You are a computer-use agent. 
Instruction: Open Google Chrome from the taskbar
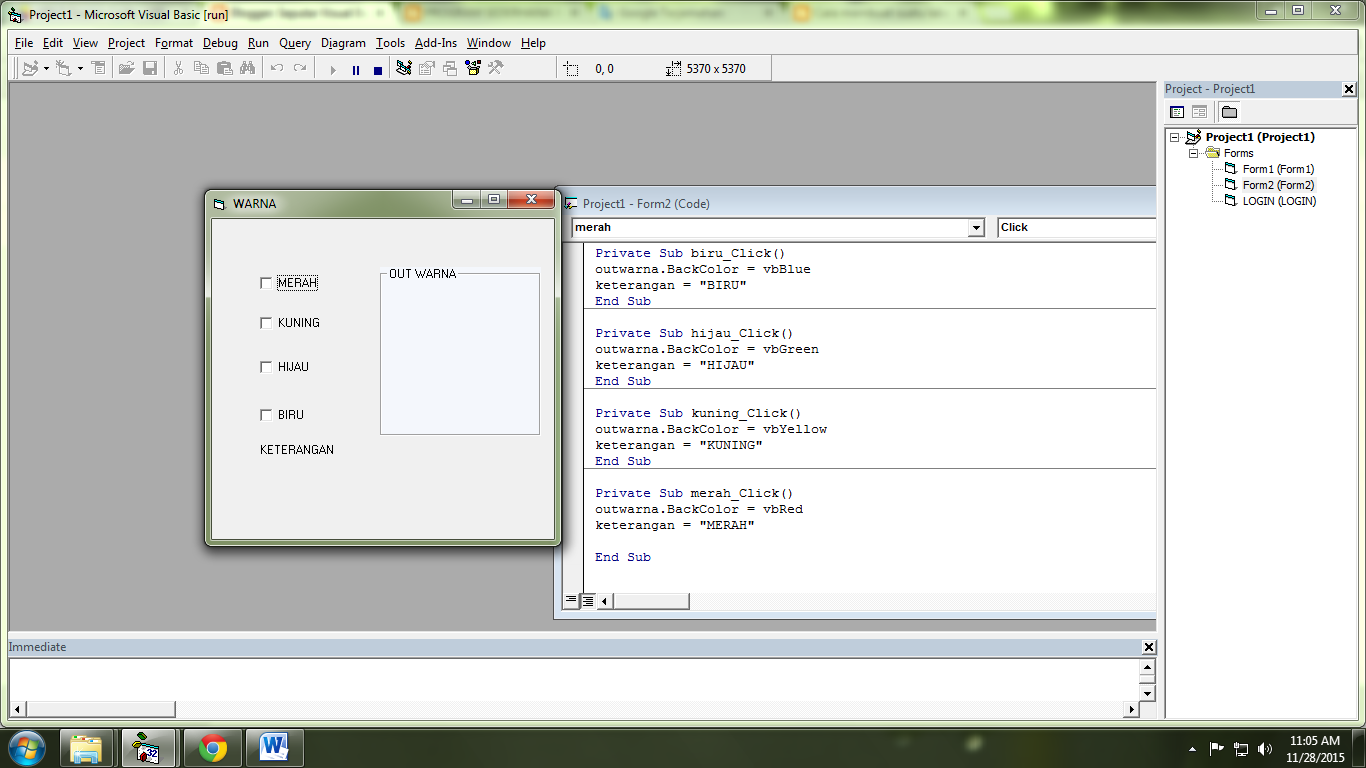[212, 748]
